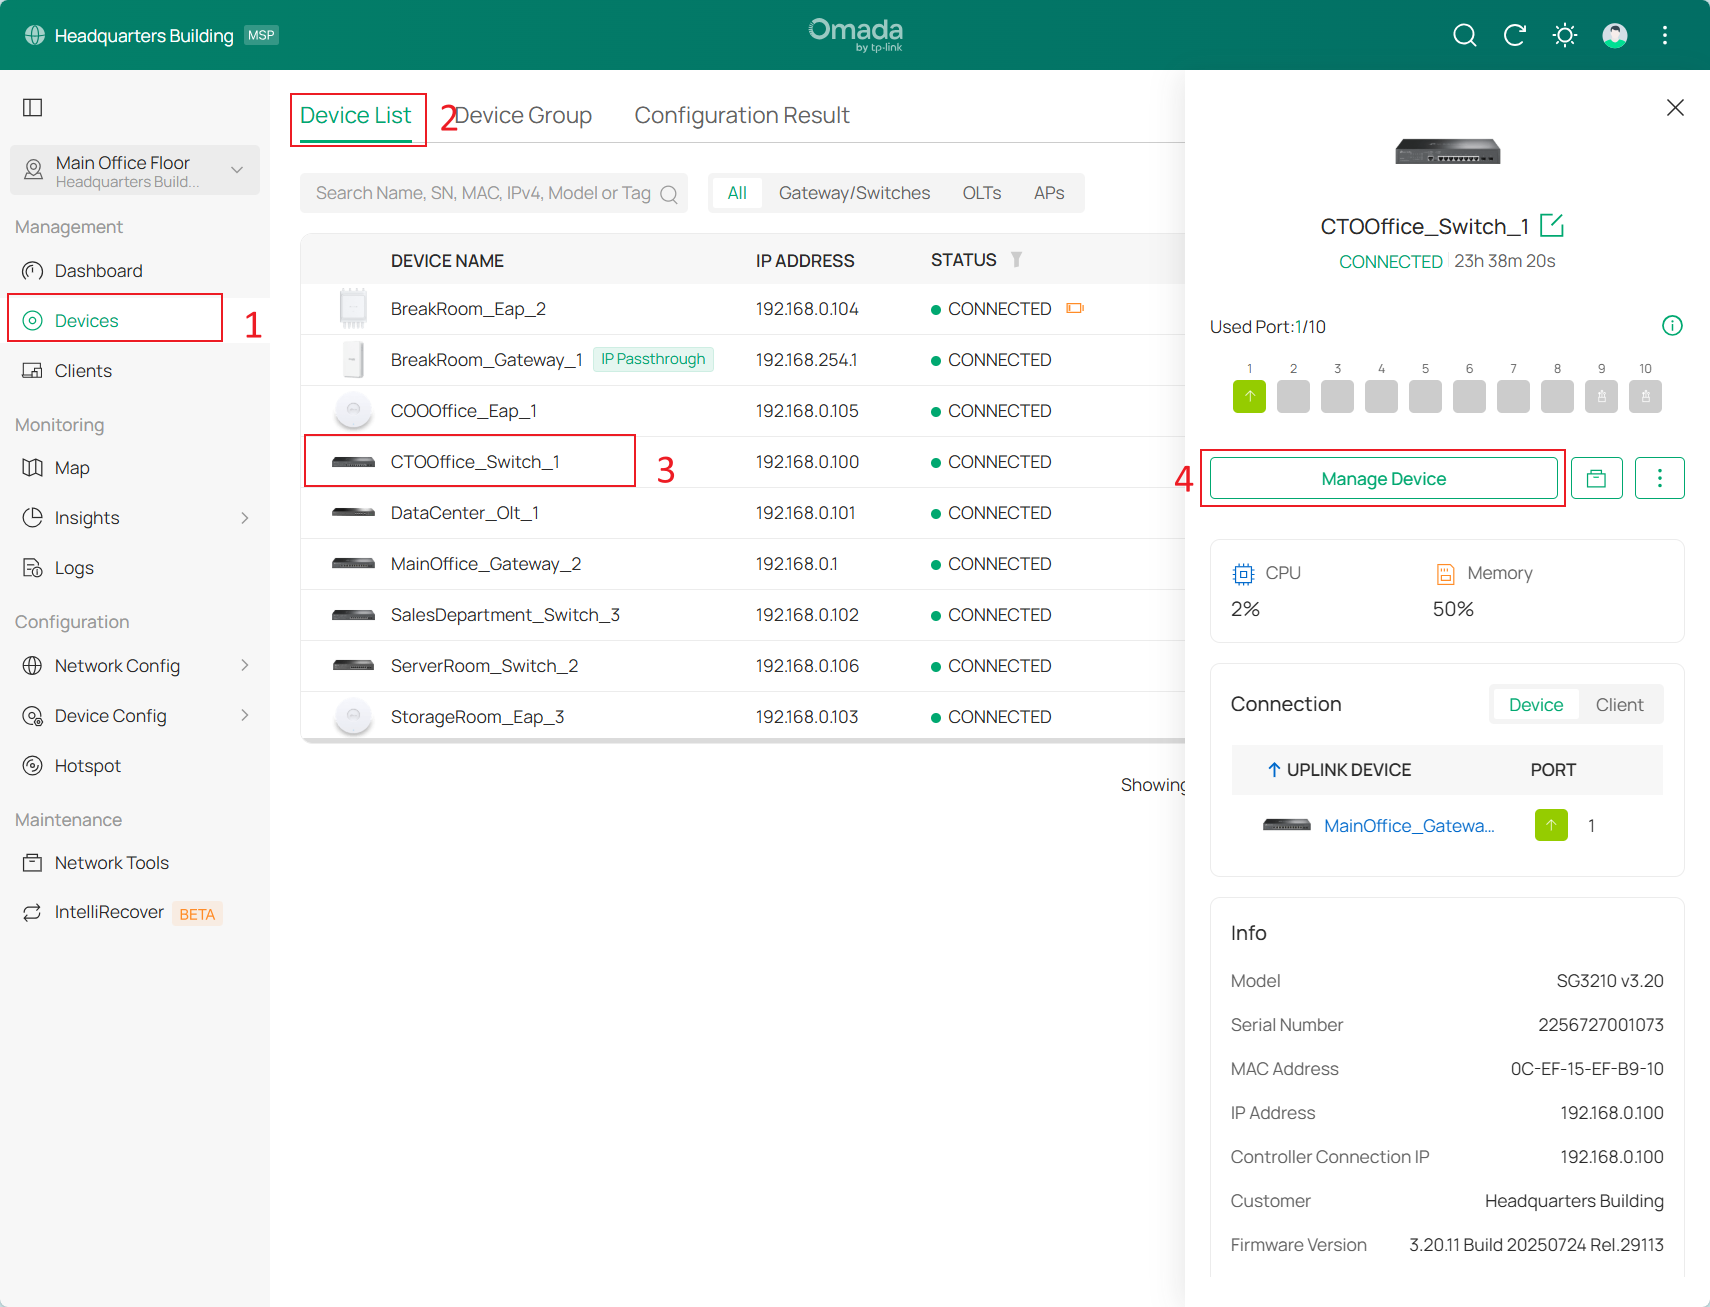The image size is (1710, 1307).
Task: Open the MainOffice_Gateway uplink device link
Action: (x=1408, y=826)
